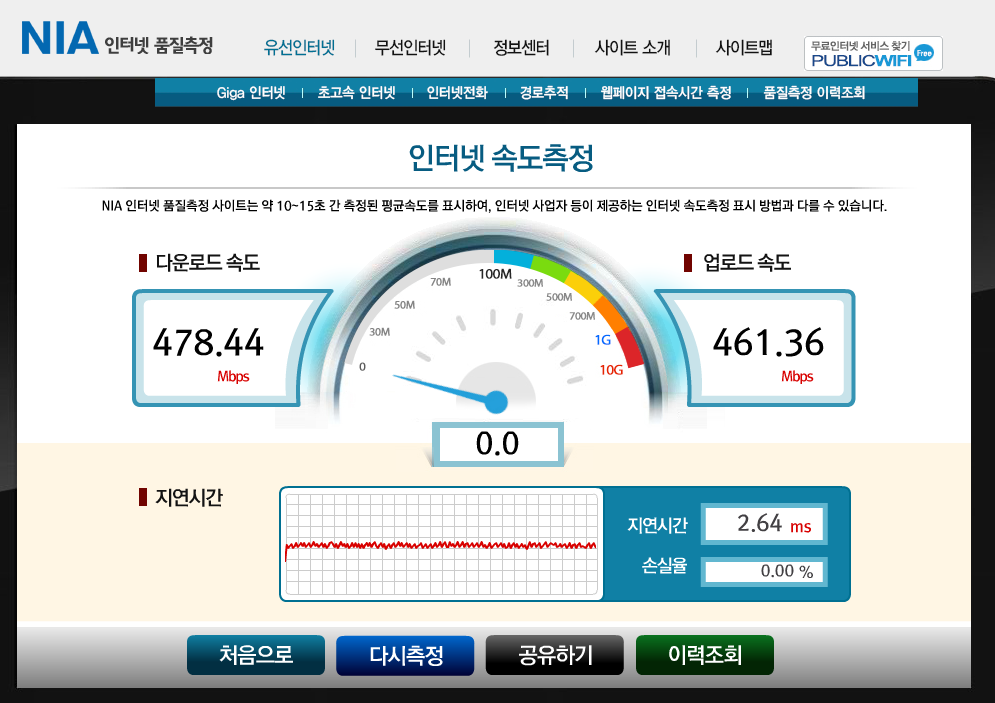Click the 업로드 속도 label
Viewport: 995px width, 703px height.
click(747, 262)
